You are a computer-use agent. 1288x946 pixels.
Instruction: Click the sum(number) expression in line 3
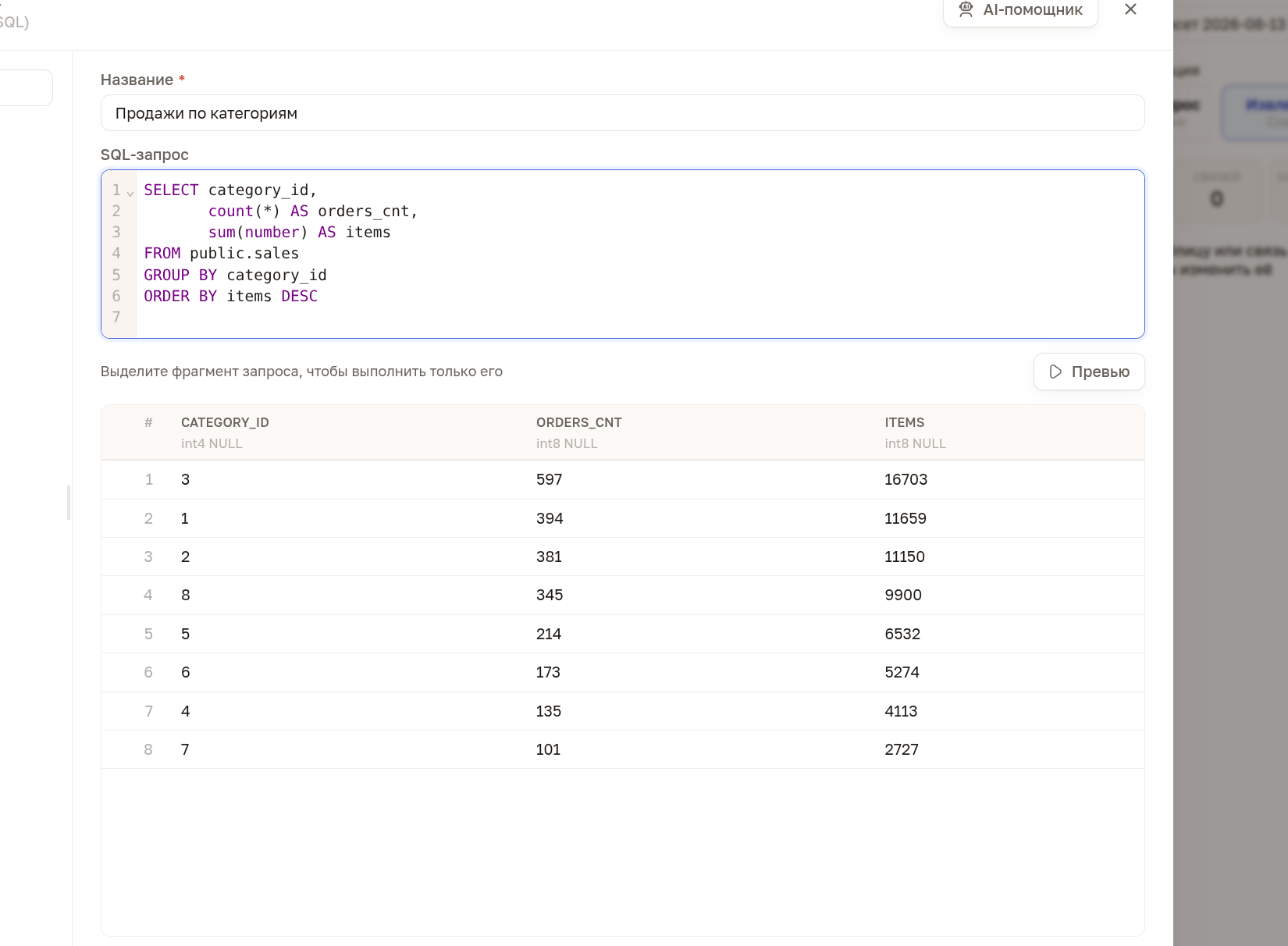(258, 232)
